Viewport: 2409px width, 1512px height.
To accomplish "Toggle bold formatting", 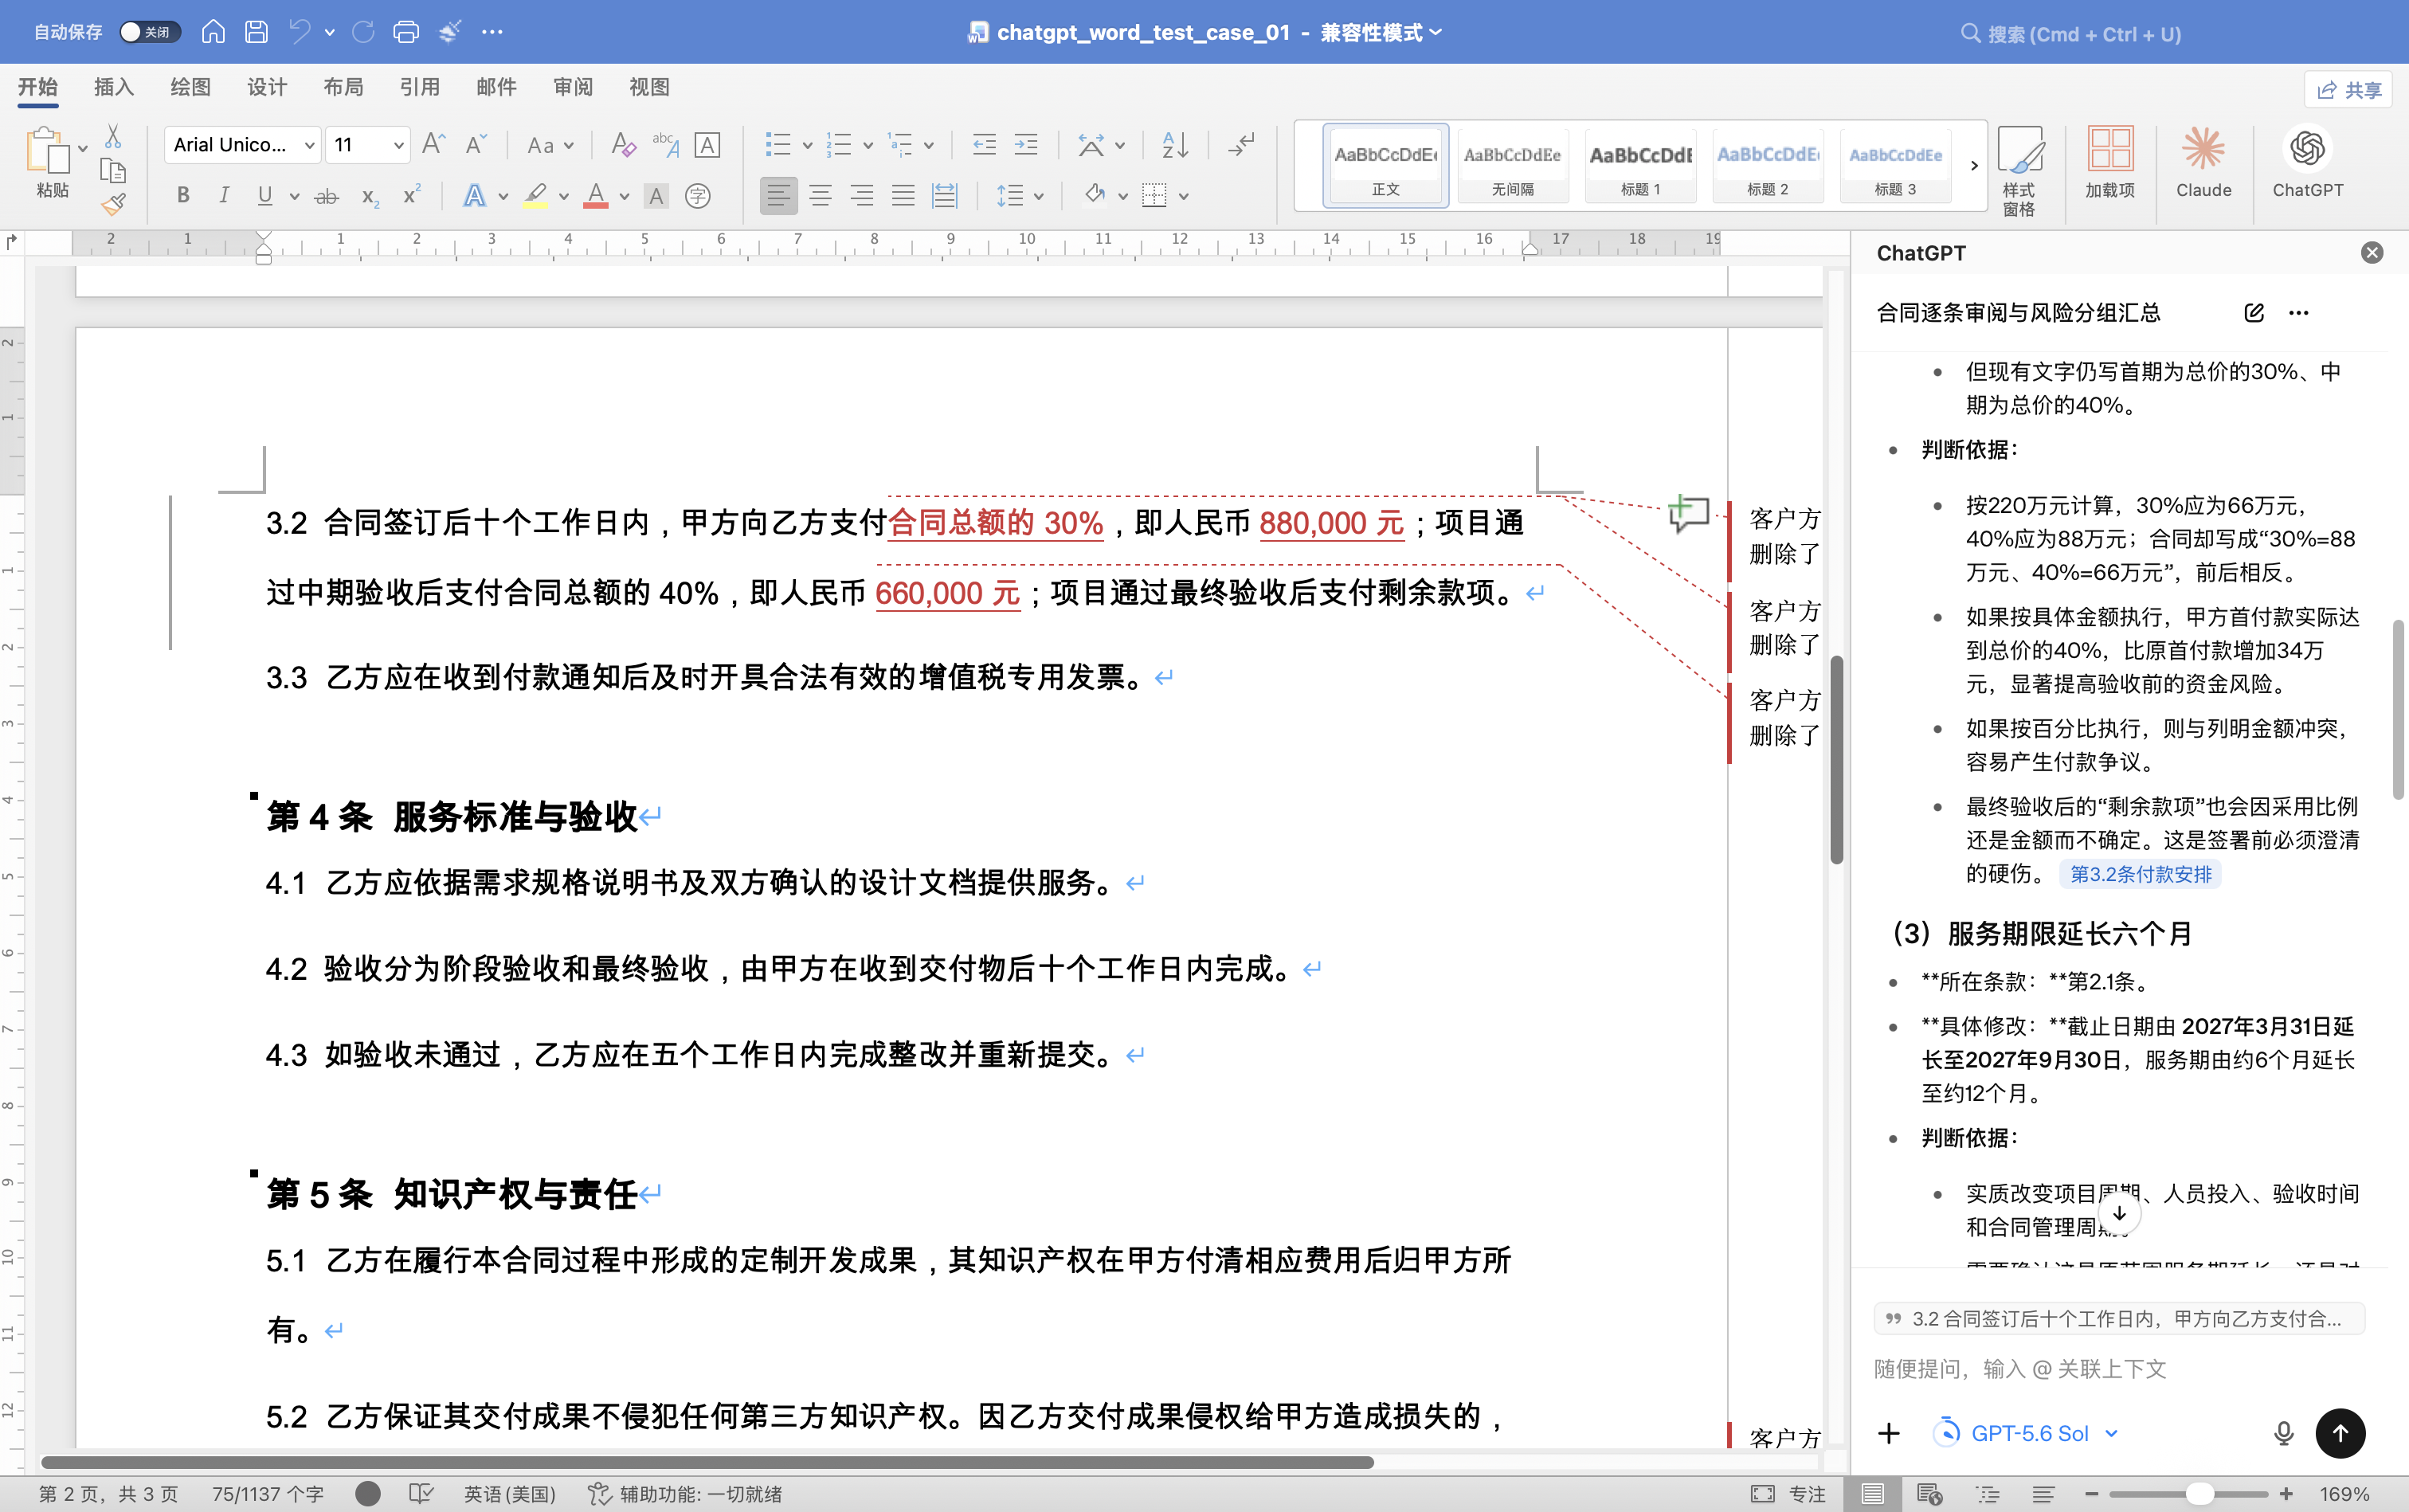I will [x=183, y=196].
